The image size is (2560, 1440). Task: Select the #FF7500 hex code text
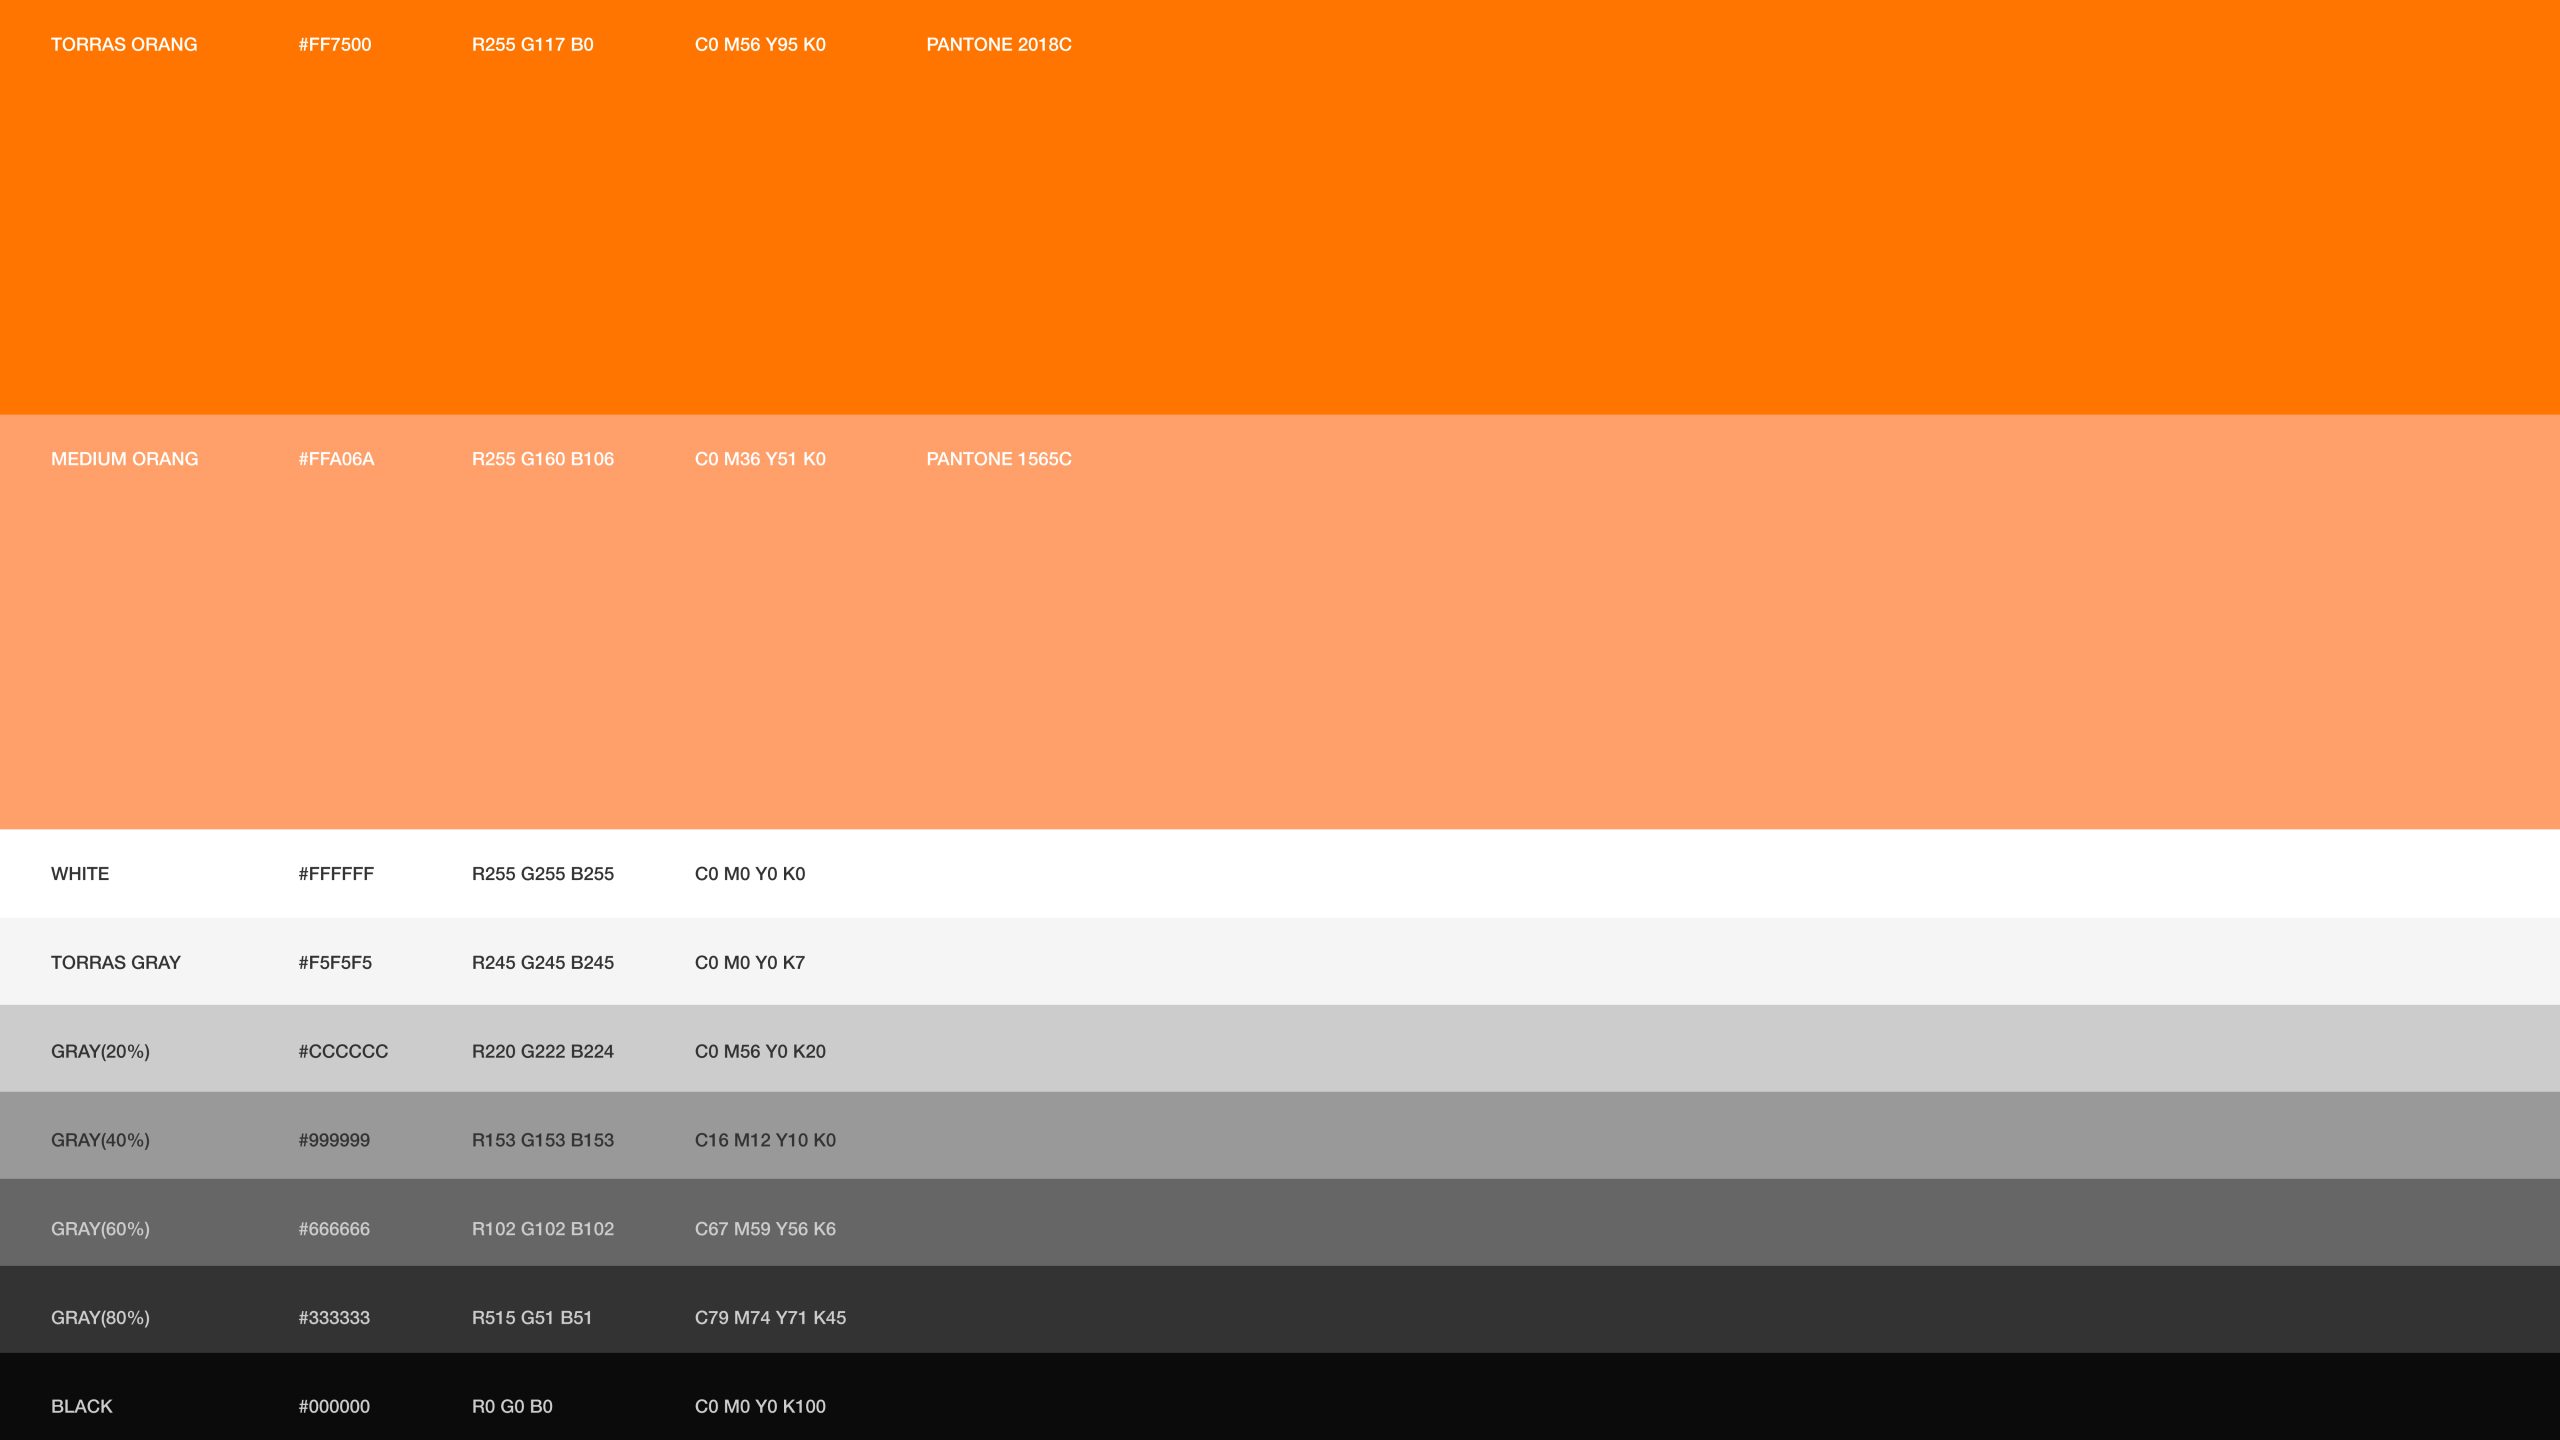(x=335, y=45)
